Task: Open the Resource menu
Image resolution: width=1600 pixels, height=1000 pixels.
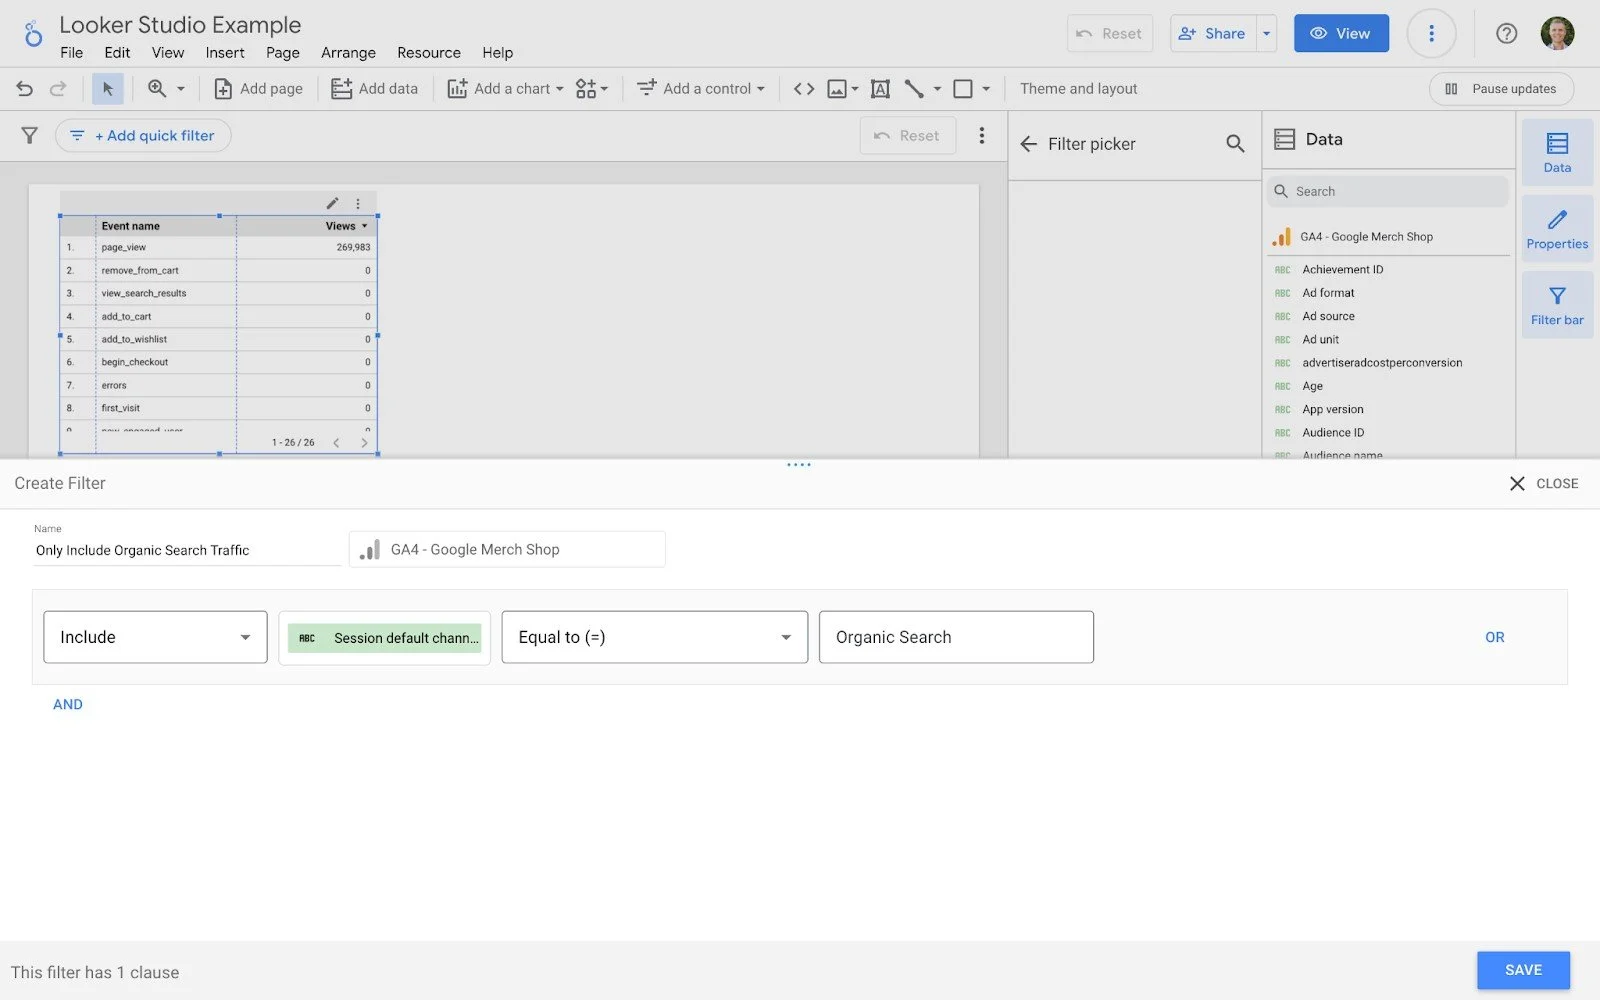Action: point(428,53)
